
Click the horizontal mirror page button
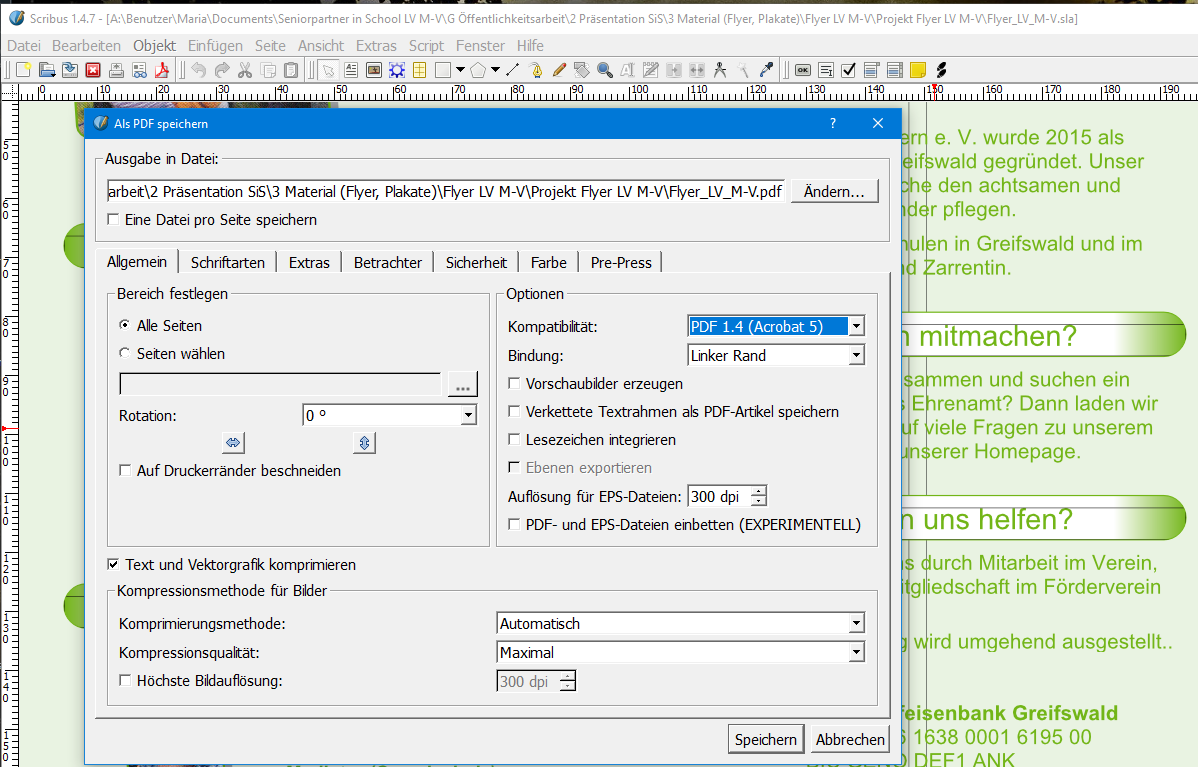pyautogui.click(x=233, y=442)
